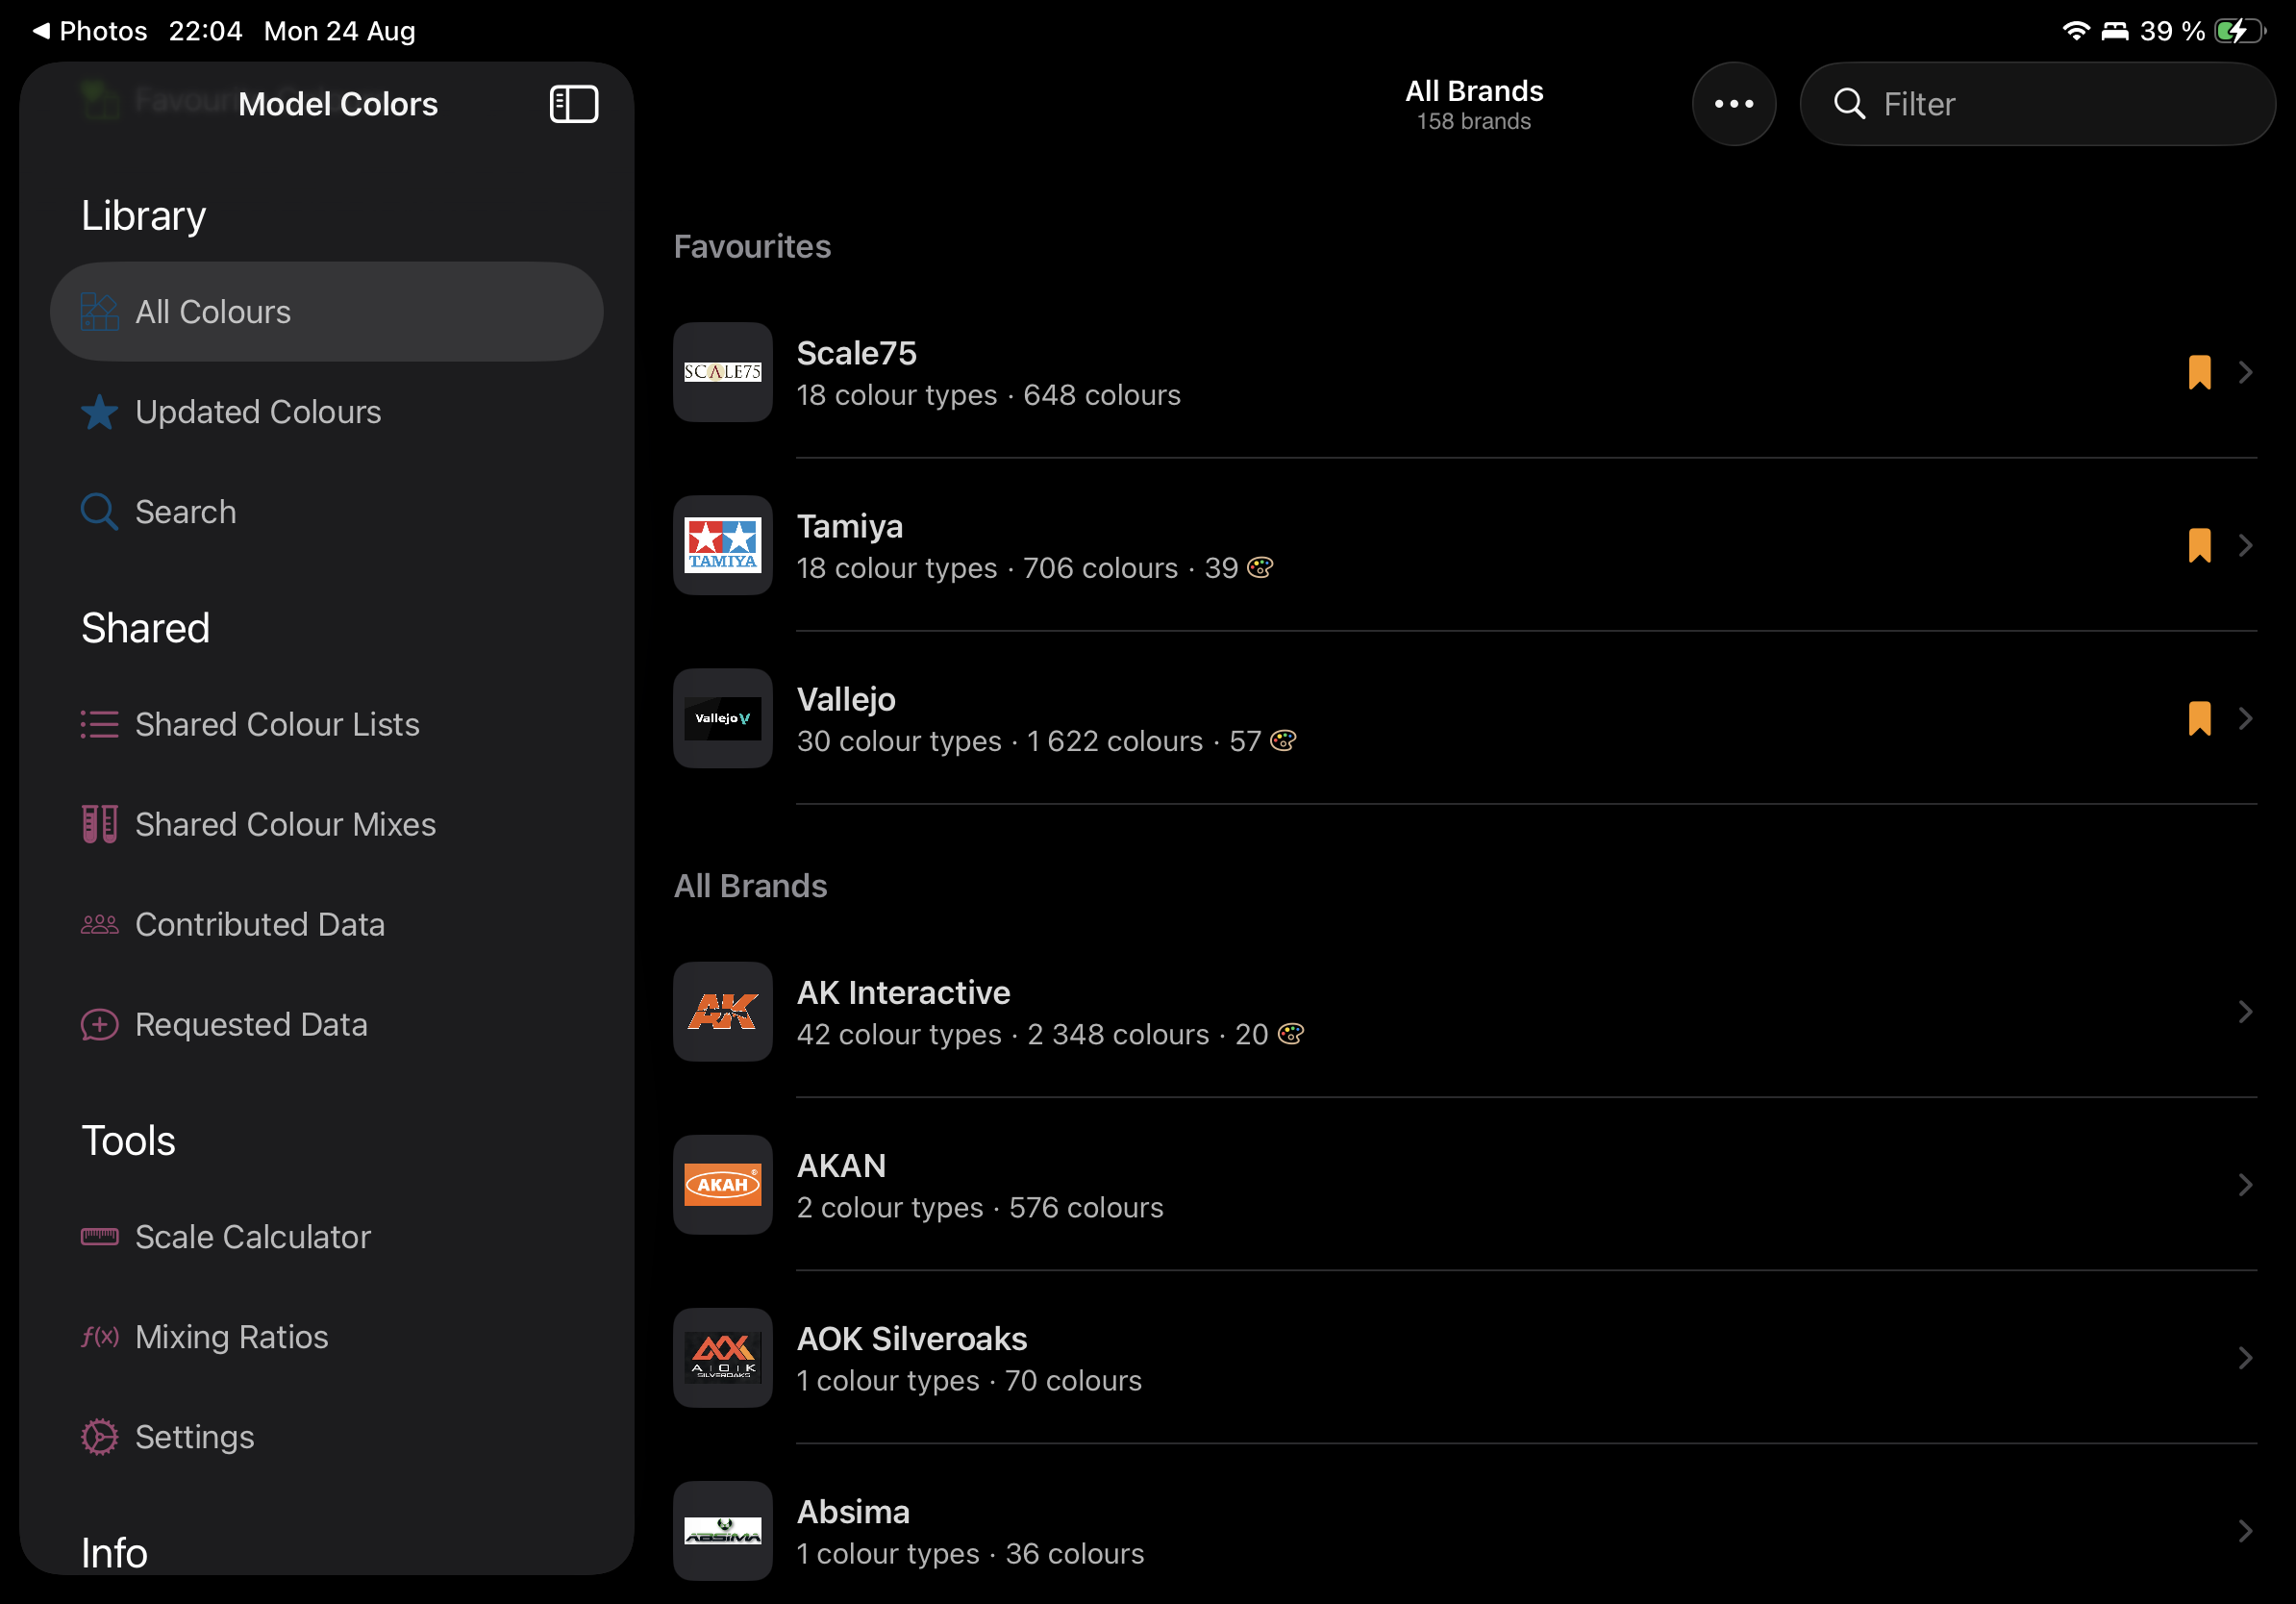The image size is (2296, 1604).
Task: Toggle the Vallejo favourite bookmark
Action: pos(2199,718)
